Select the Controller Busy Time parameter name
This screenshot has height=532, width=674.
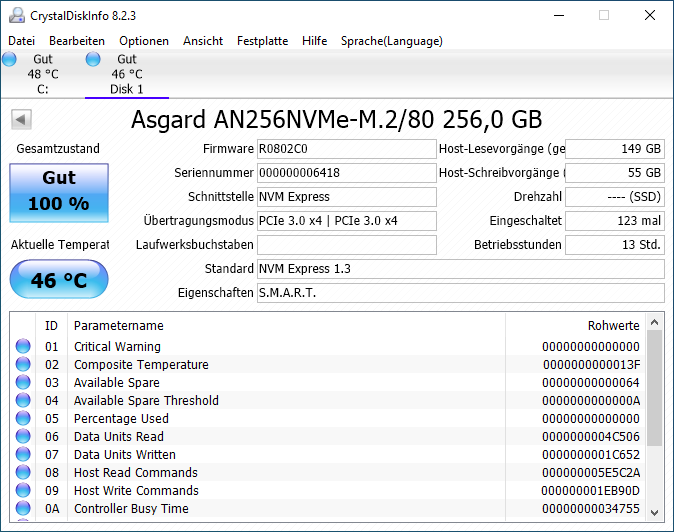(x=132, y=509)
